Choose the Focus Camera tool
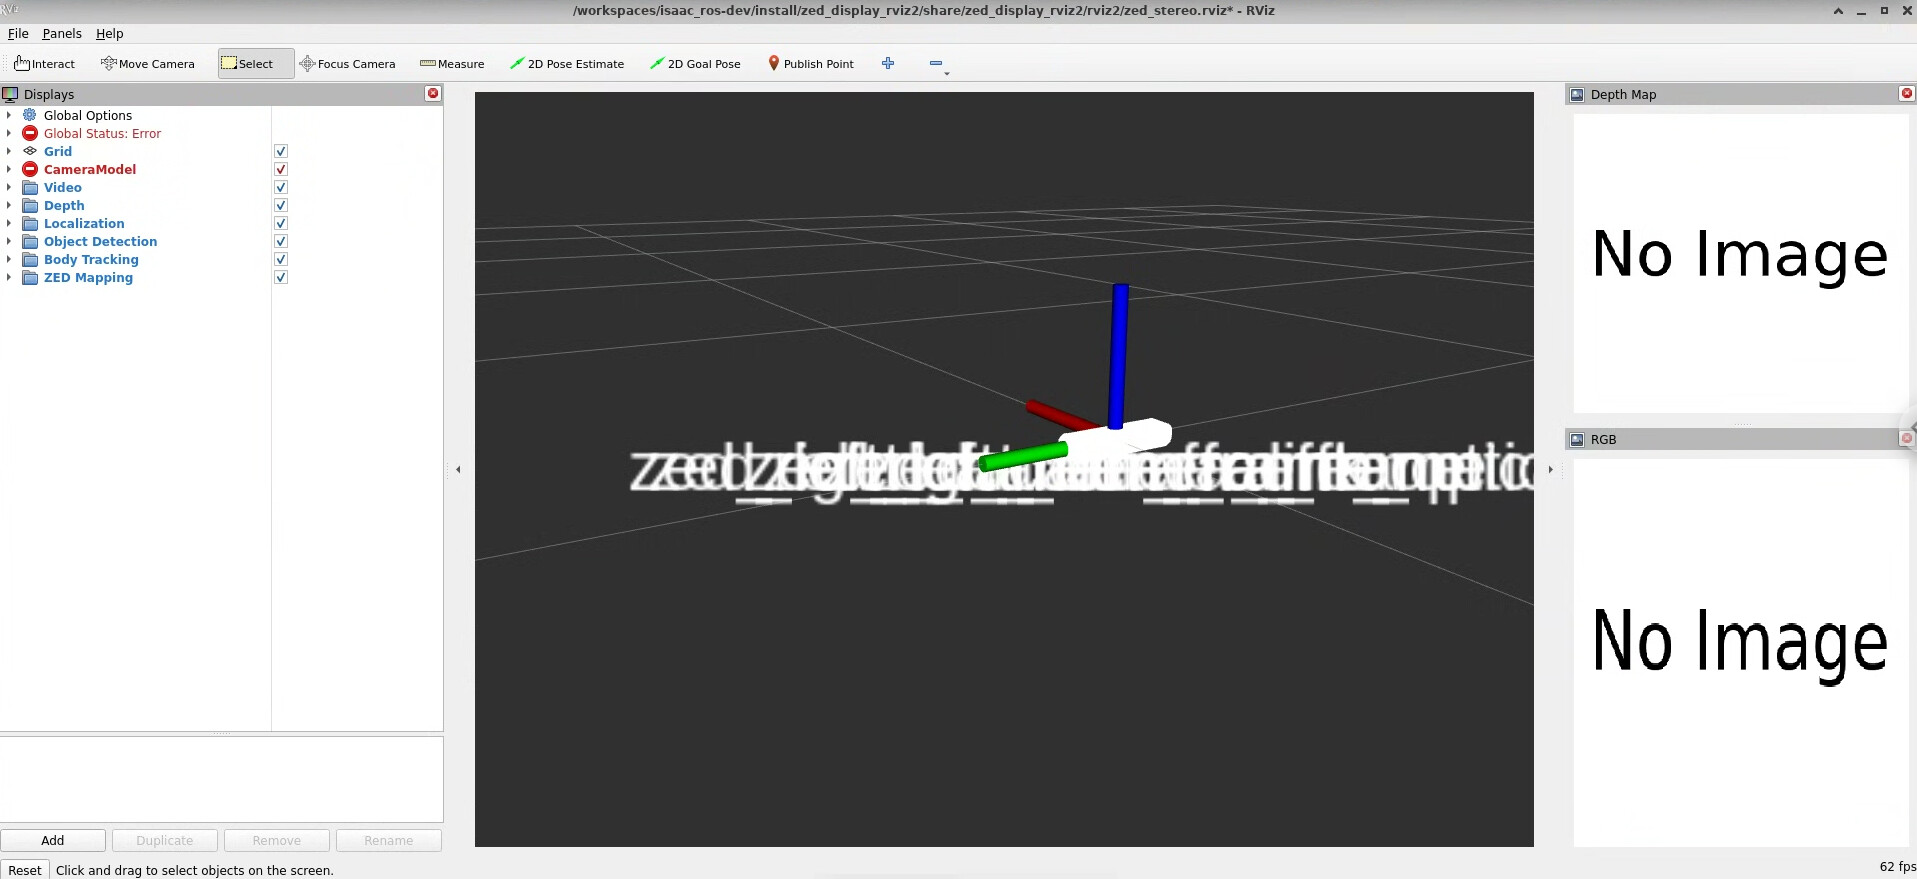The height and width of the screenshot is (879, 1917). pyautogui.click(x=347, y=64)
